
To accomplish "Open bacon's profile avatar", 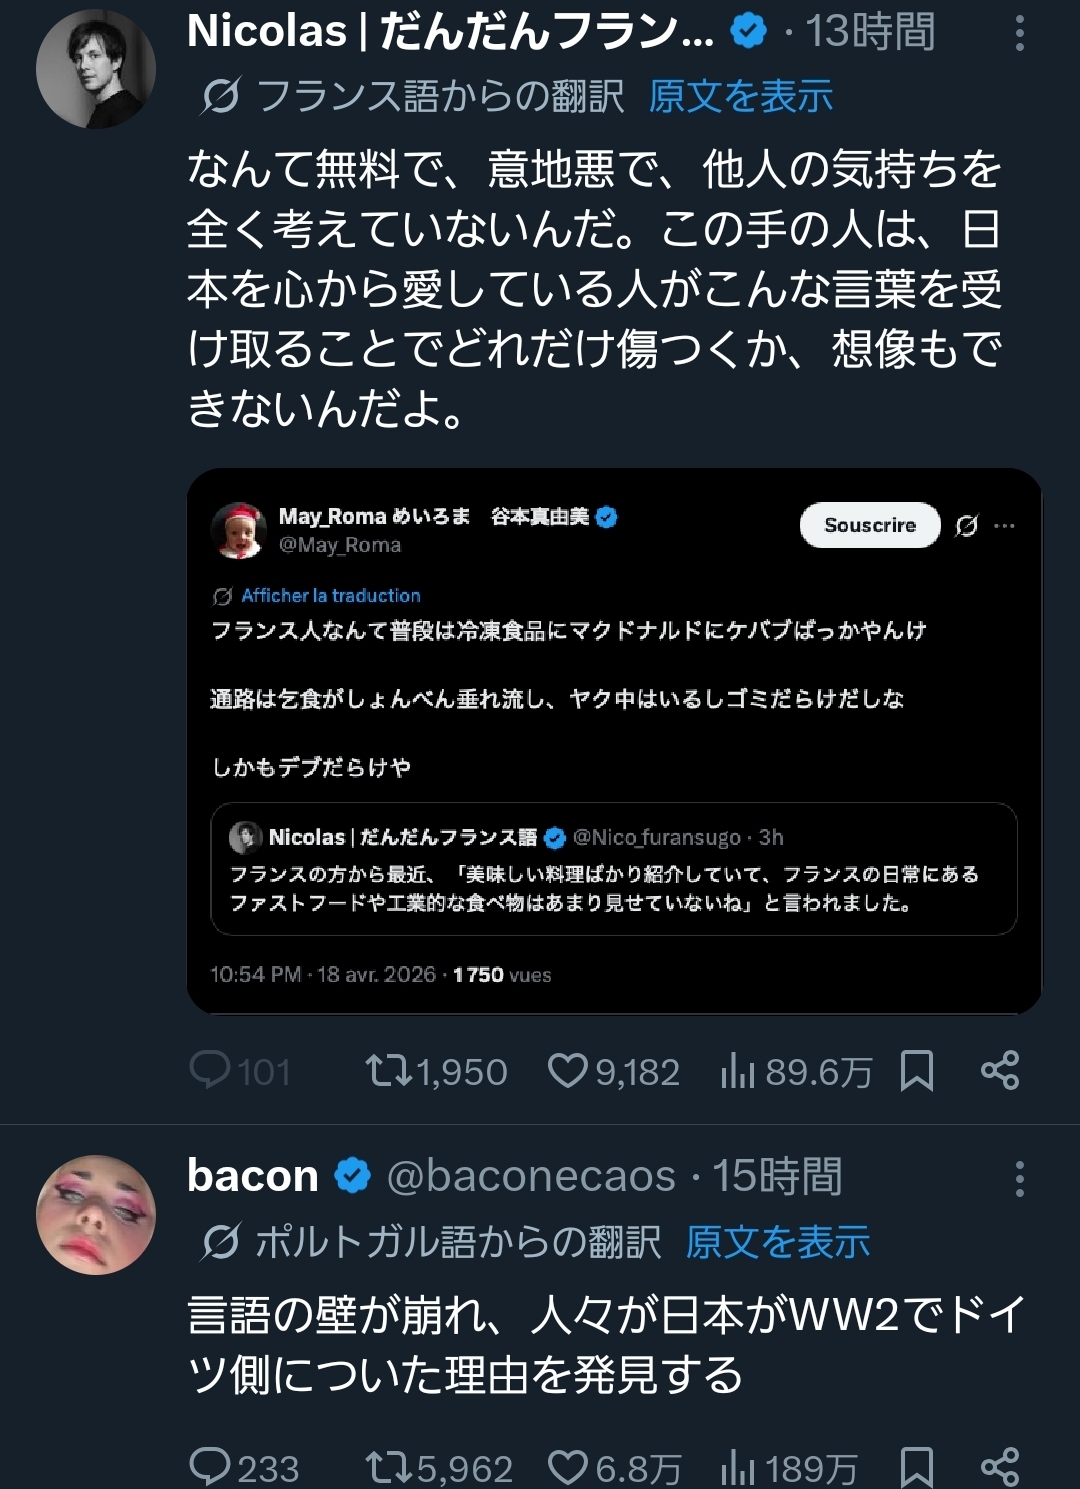I will 96,1215.
